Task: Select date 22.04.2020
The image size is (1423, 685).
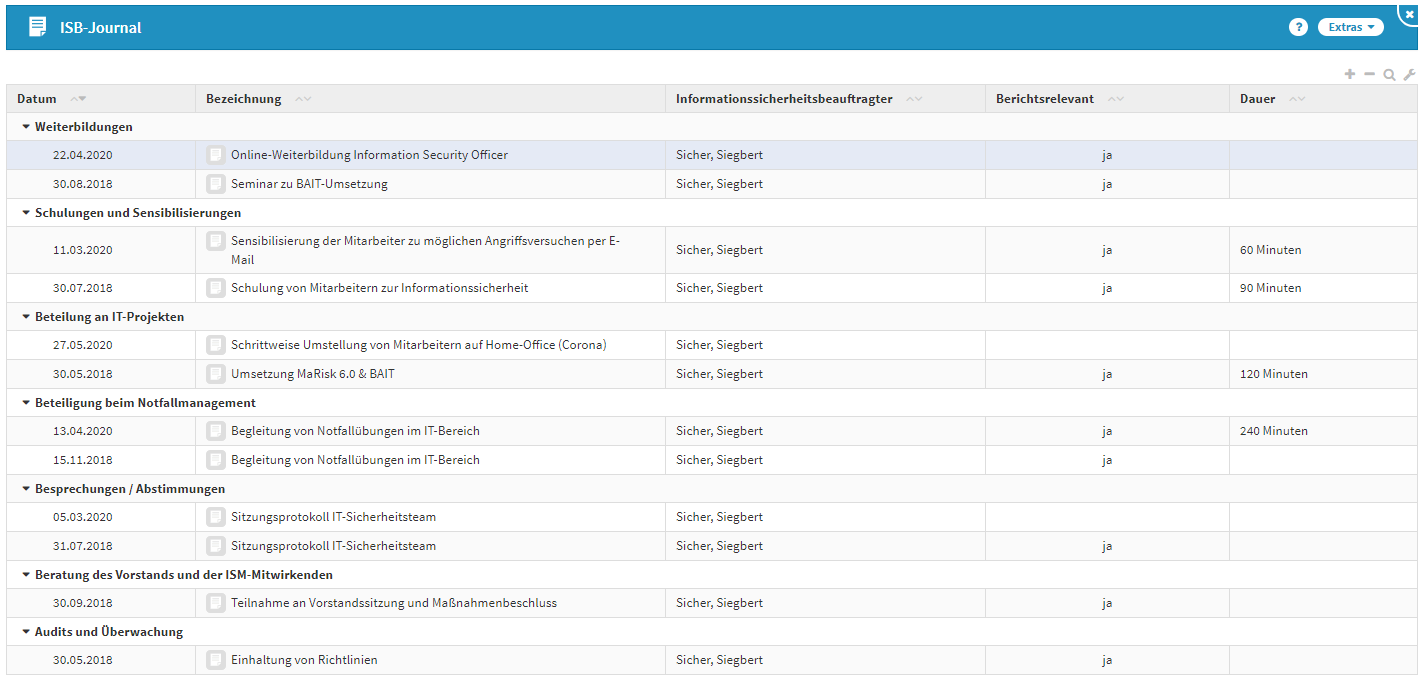Action: pyautogui.click(x=83, y=155)
